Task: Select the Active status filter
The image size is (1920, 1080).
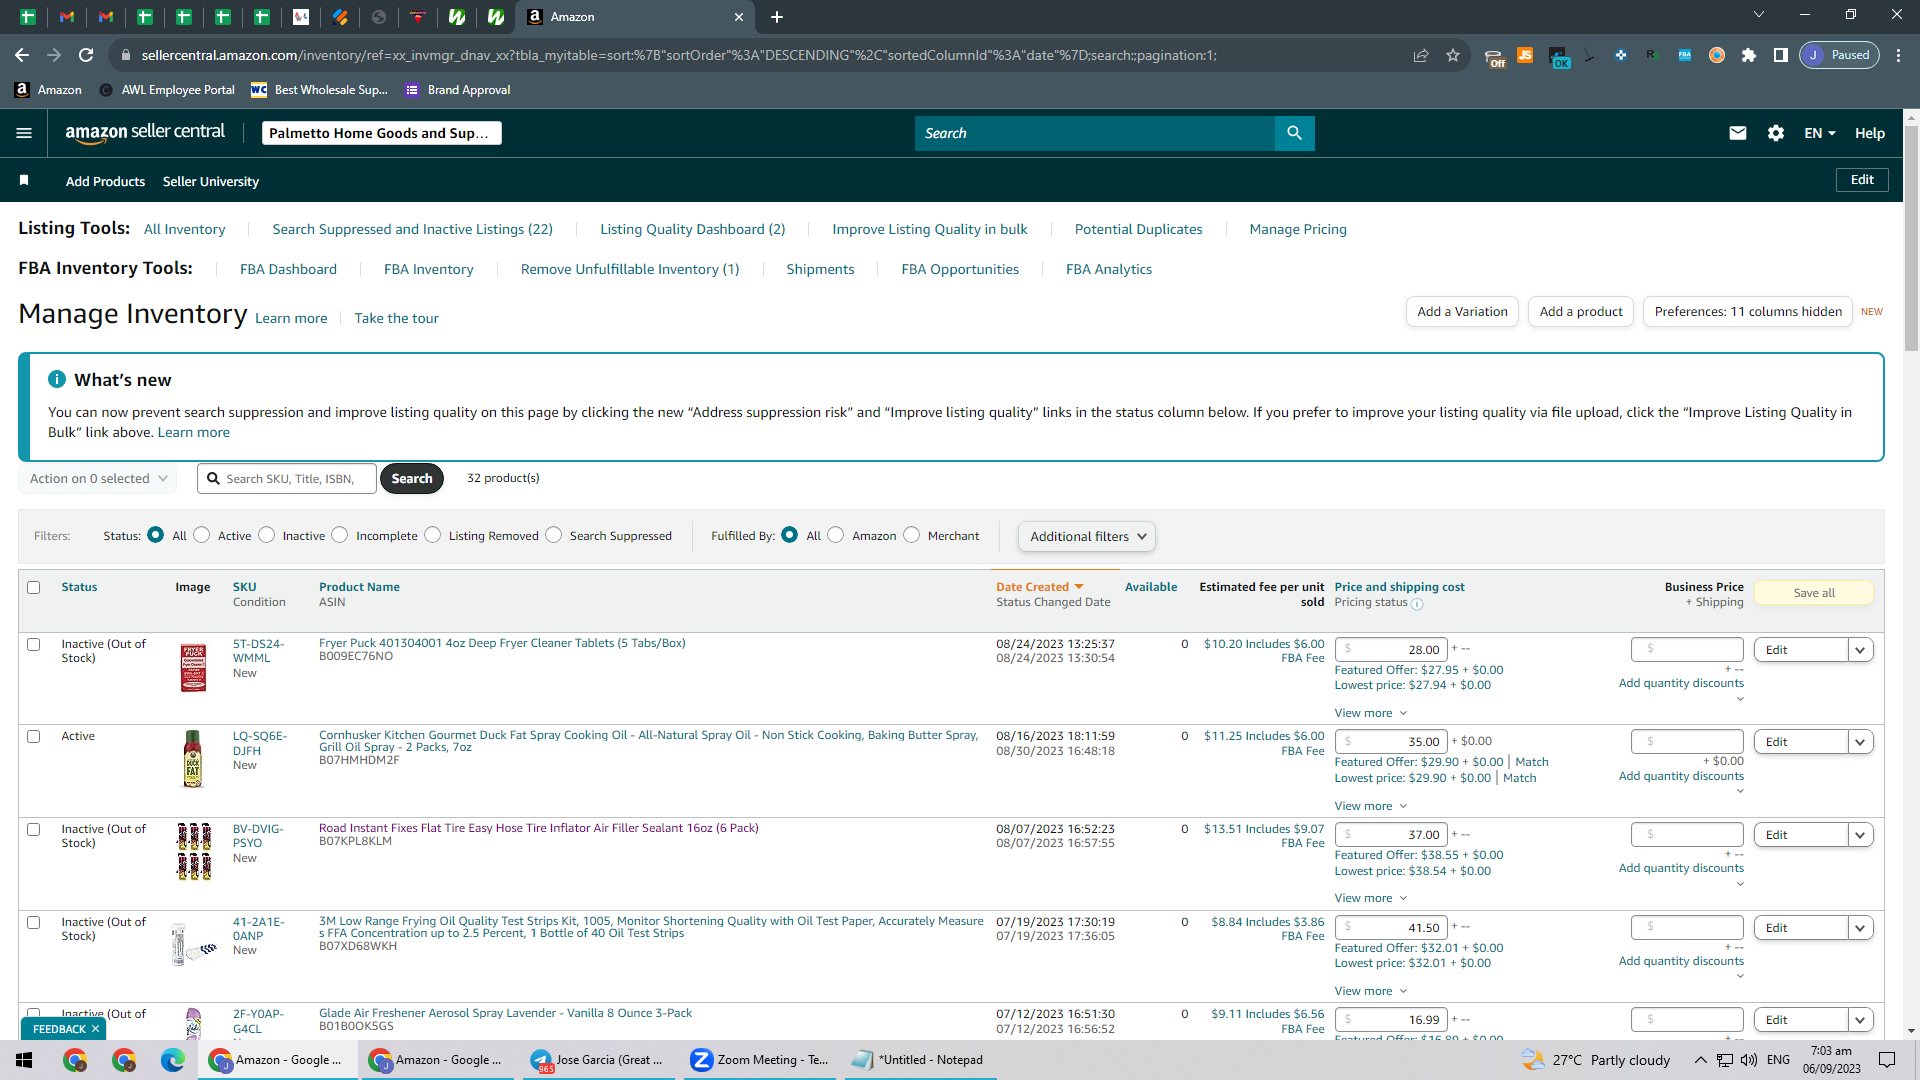Action: (202, 535)
